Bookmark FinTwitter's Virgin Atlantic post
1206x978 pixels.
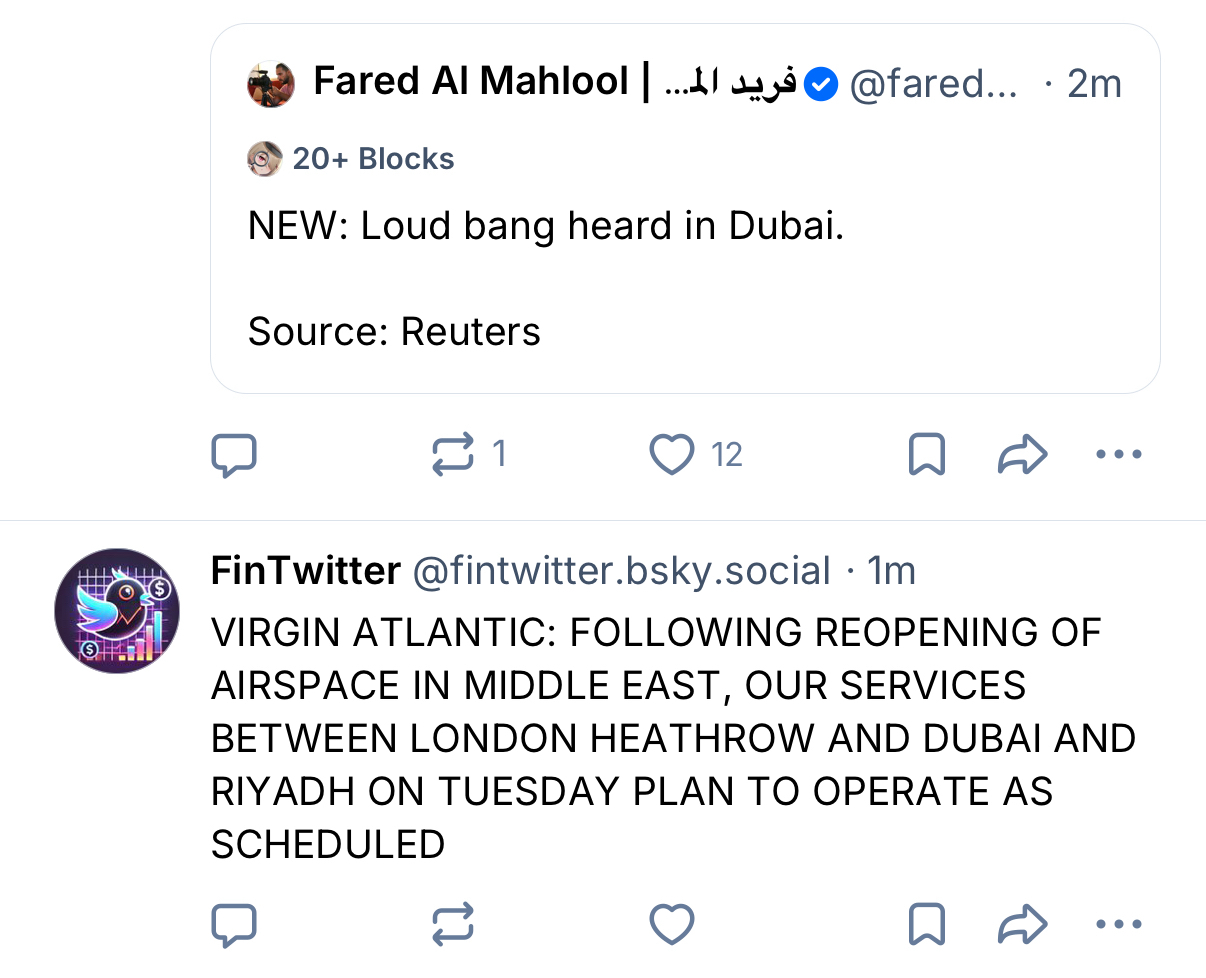[926, 925]
